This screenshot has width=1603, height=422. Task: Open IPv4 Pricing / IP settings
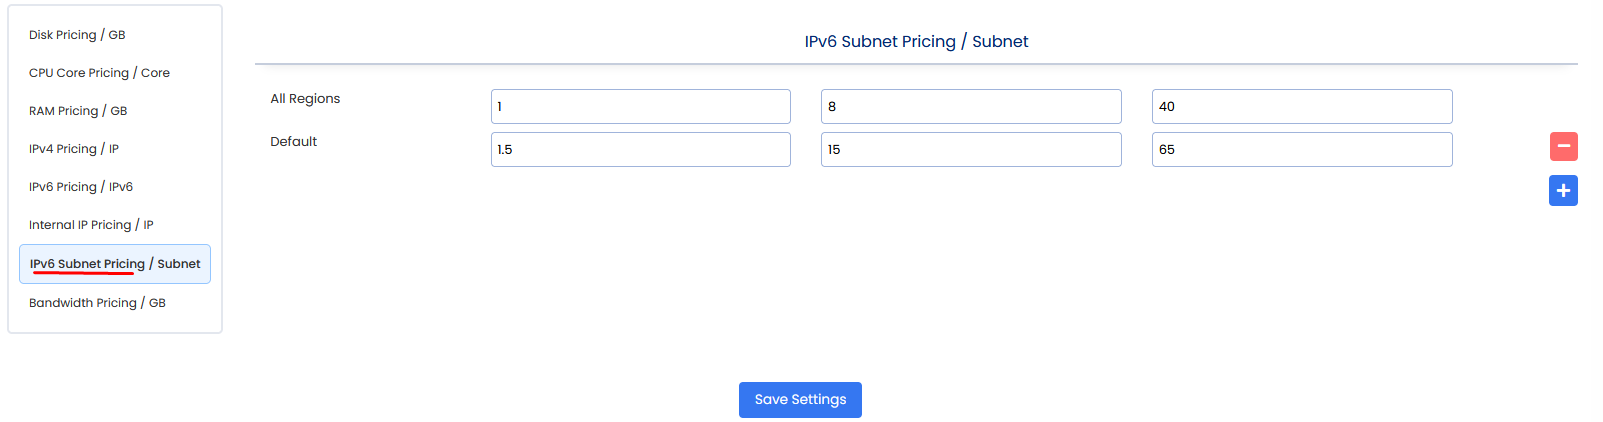point(74,149)
